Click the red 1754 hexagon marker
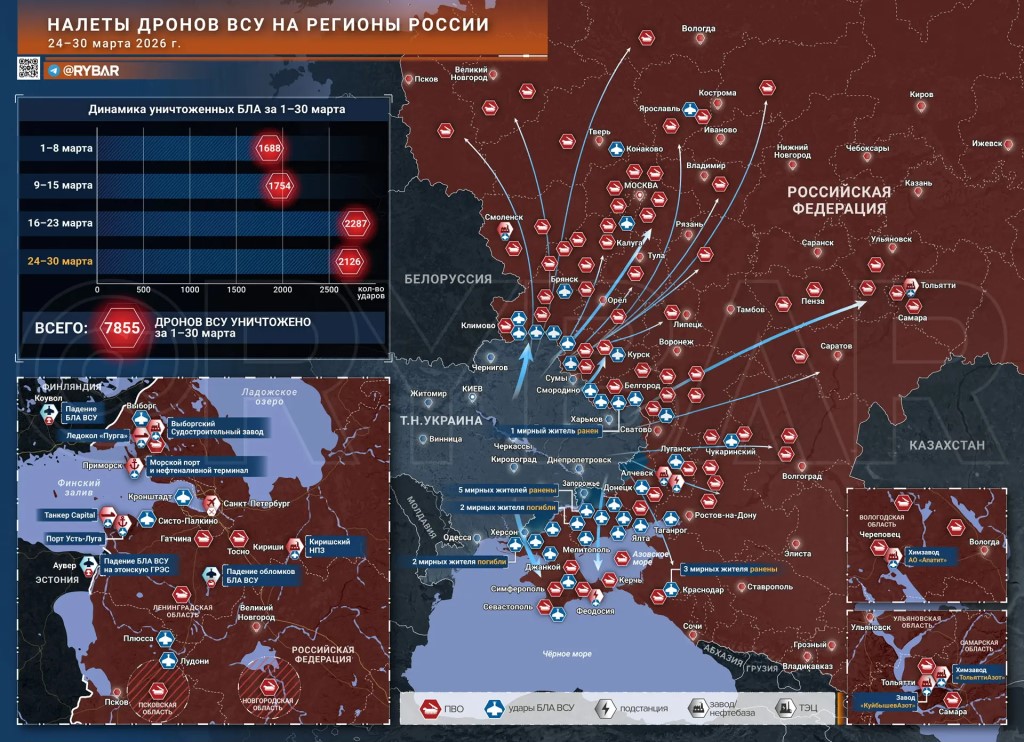Image resolution: width=1024 pixels, height=742 pixels. 280,186
